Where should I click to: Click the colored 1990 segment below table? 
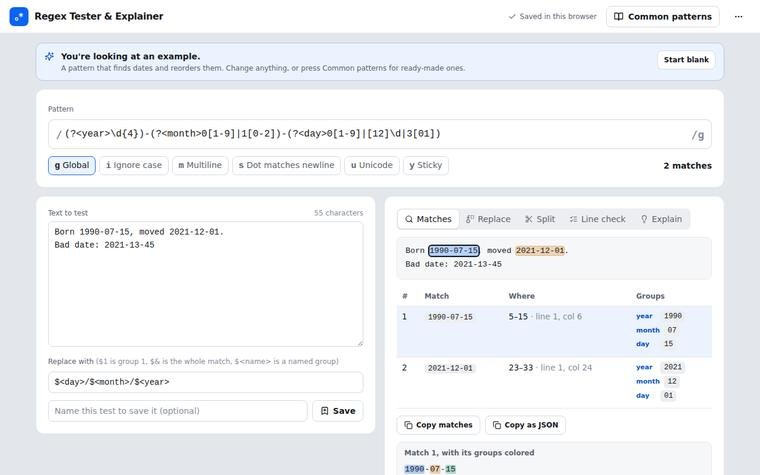(x=414, y=469)
